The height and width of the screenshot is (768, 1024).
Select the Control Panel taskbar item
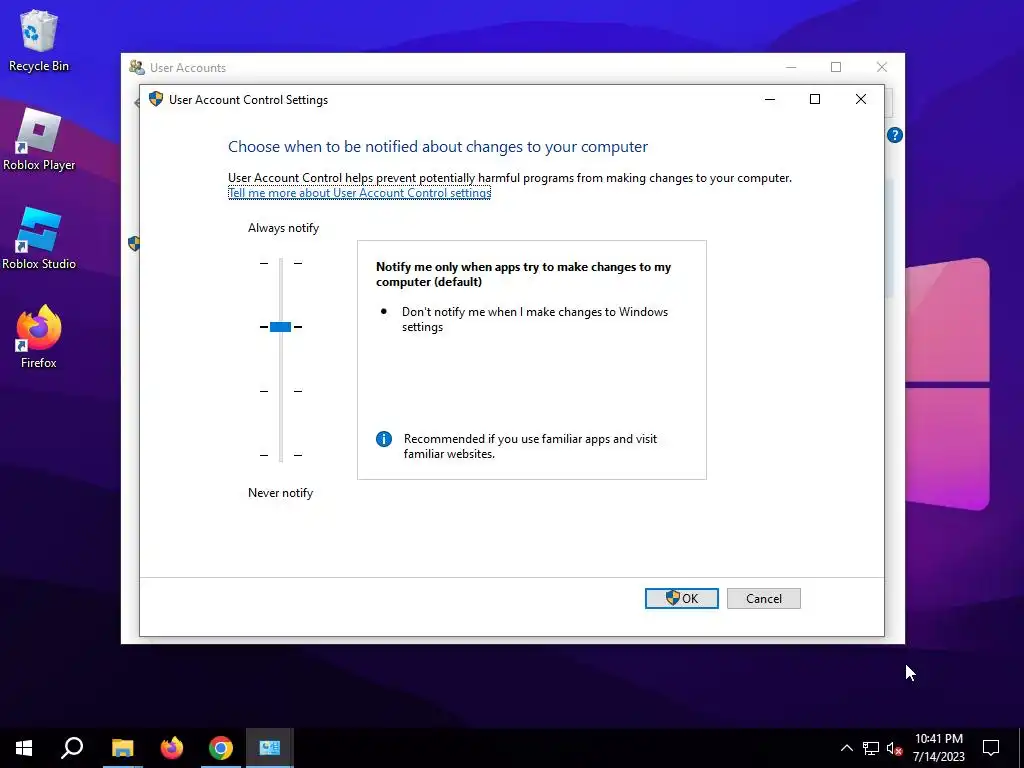tap(270, 748)
